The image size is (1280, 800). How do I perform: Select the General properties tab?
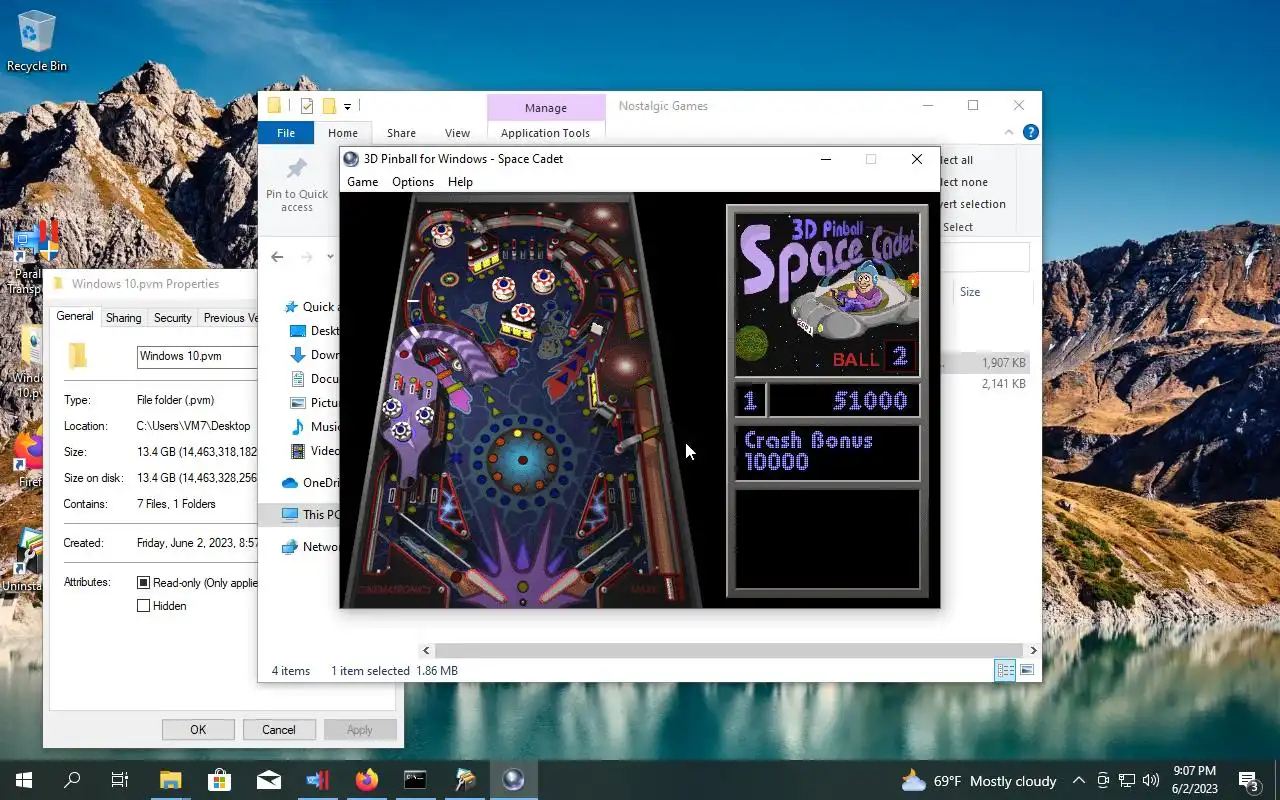[x=75, y=316]
